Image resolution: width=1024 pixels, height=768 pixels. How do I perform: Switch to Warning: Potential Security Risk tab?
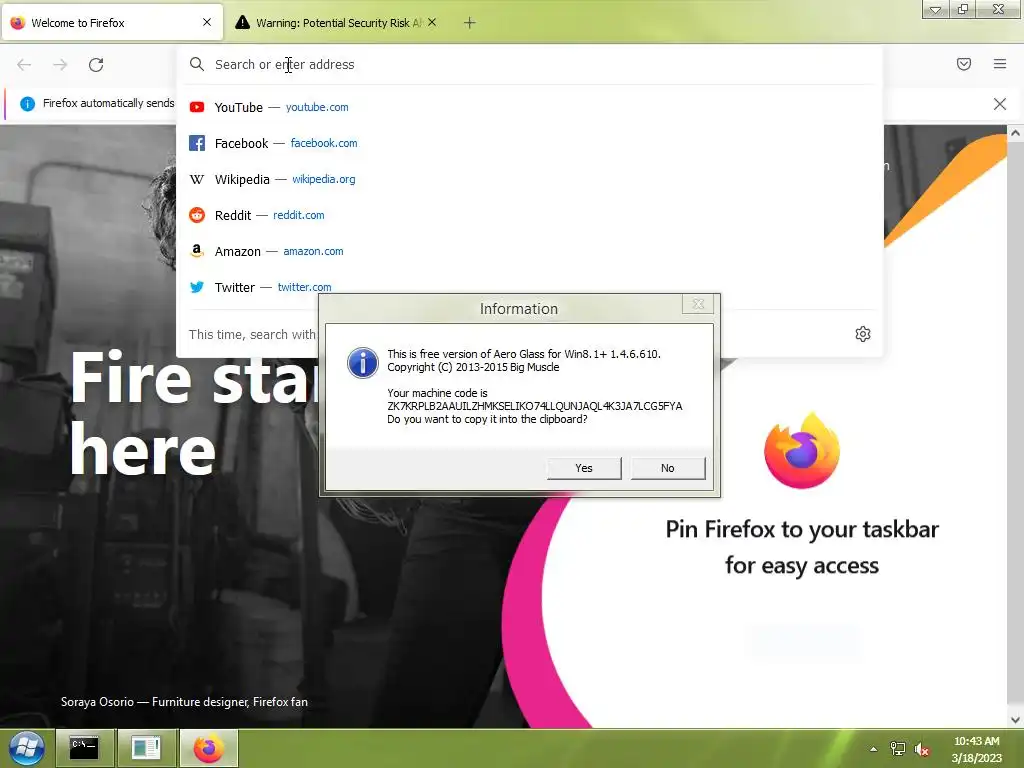click(x=334, y=23)
